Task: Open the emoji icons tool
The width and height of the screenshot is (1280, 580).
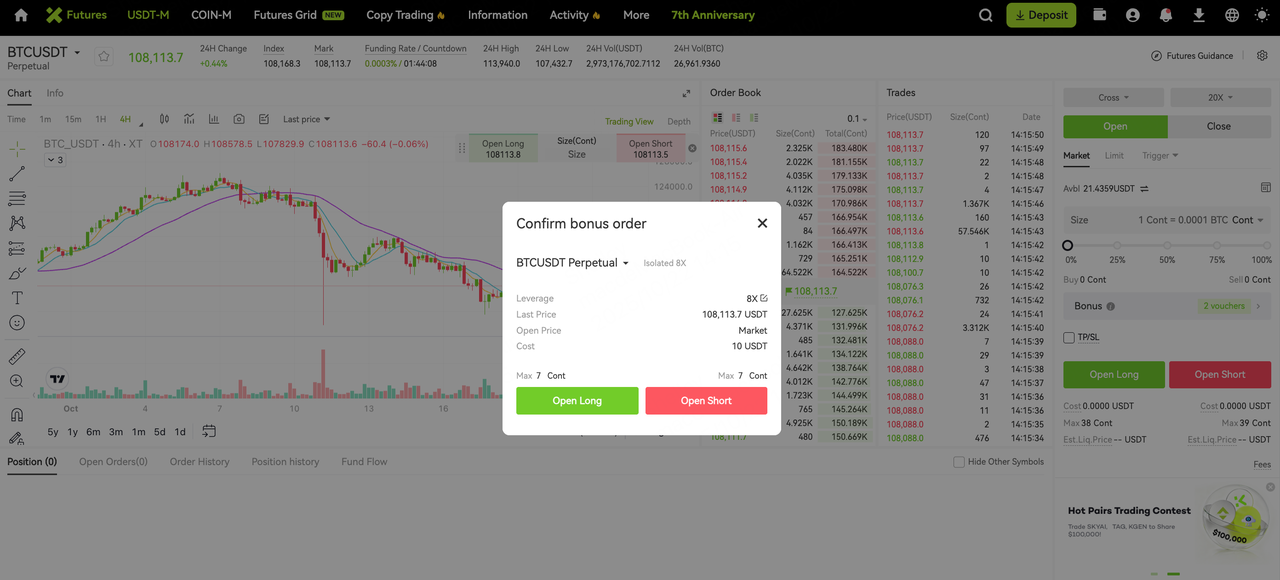Action: pos(17,323)
